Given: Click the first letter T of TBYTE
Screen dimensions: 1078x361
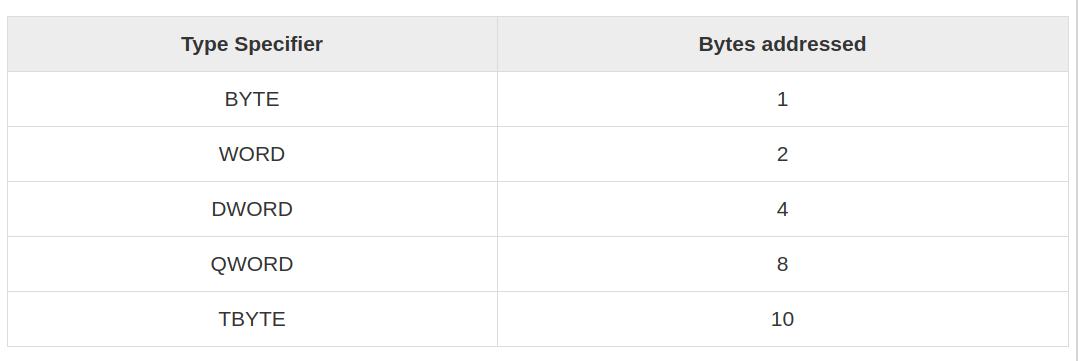Looking at the screenshot, I should pos(226,319).
